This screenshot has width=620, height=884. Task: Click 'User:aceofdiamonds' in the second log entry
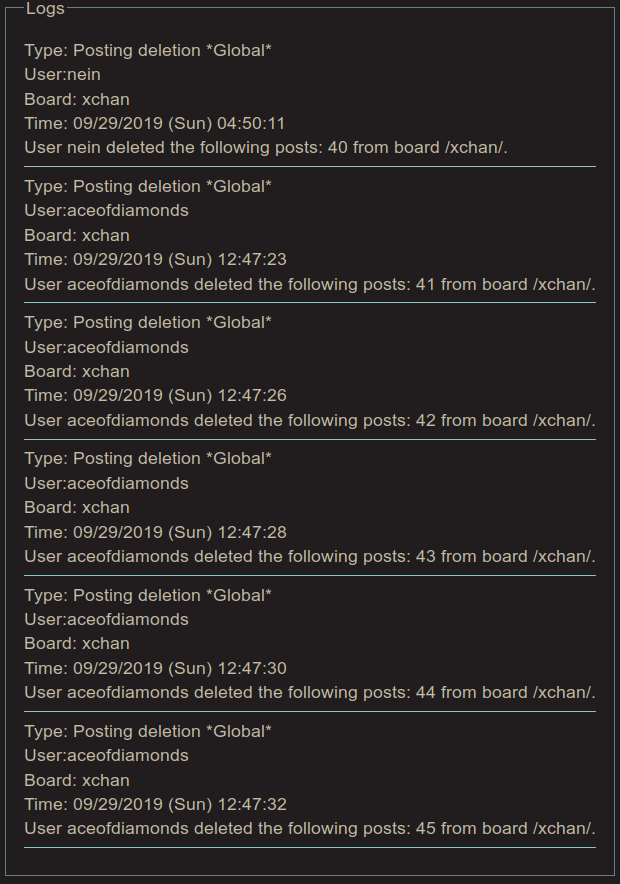click(107, 210)
